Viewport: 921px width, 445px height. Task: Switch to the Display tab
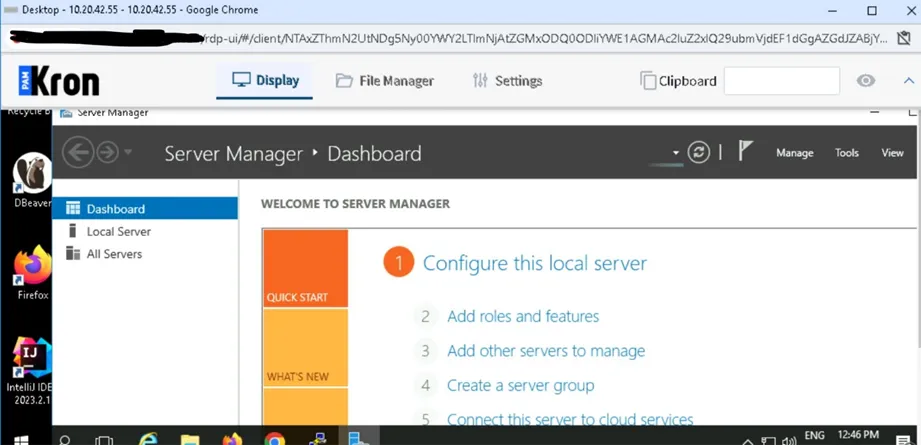(x=265, y=80)
